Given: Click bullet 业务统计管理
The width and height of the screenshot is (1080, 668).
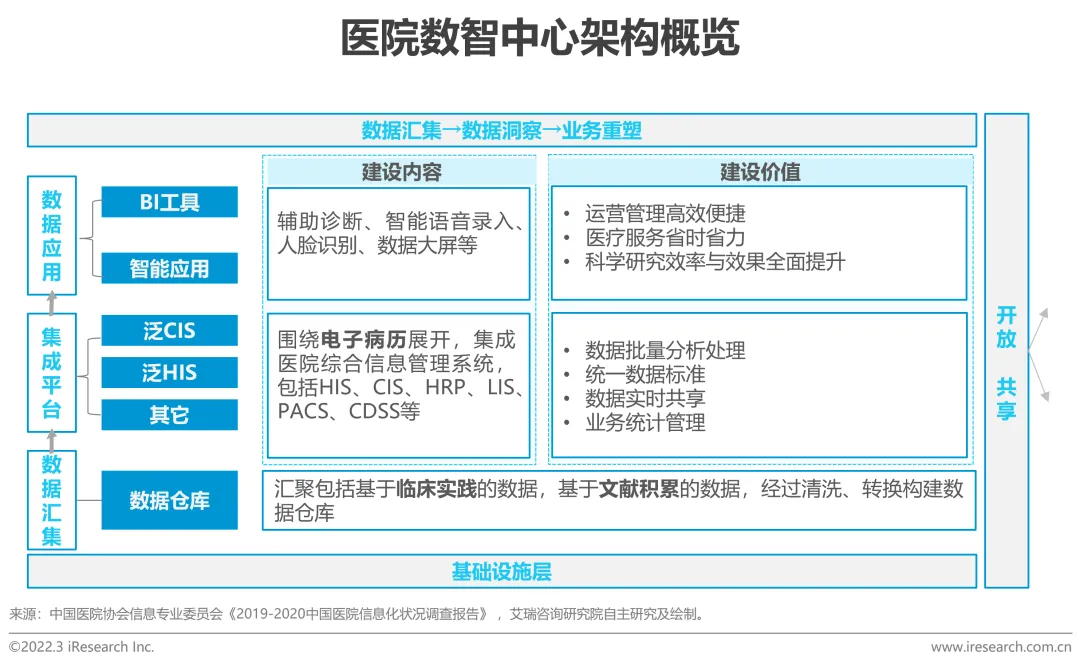Looking at the screenshot, I should [645, 423].
